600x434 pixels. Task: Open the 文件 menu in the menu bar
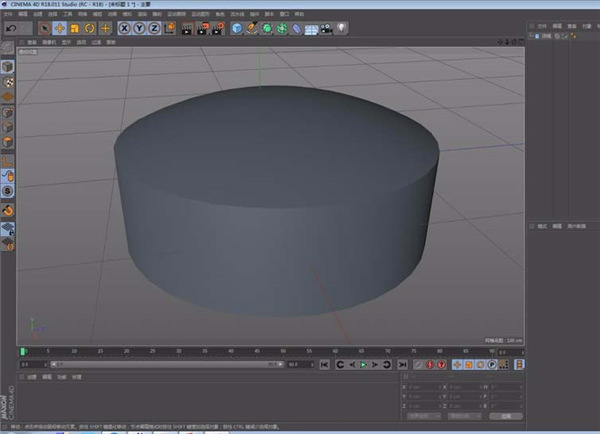click(x=7, y=14)
